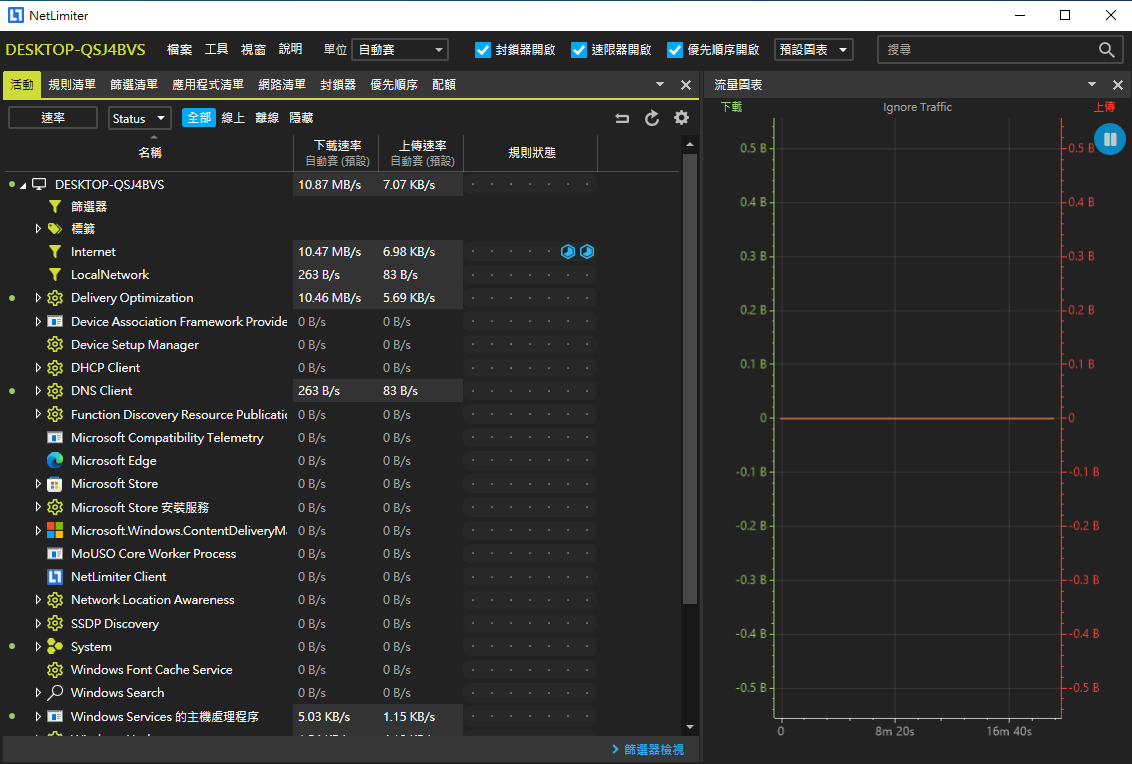Click the refresh arrow in the activity toolbar
Image resolution: width=1132 pixels, height=764 pixels.
pyautogui.click(x=652, y=118)
